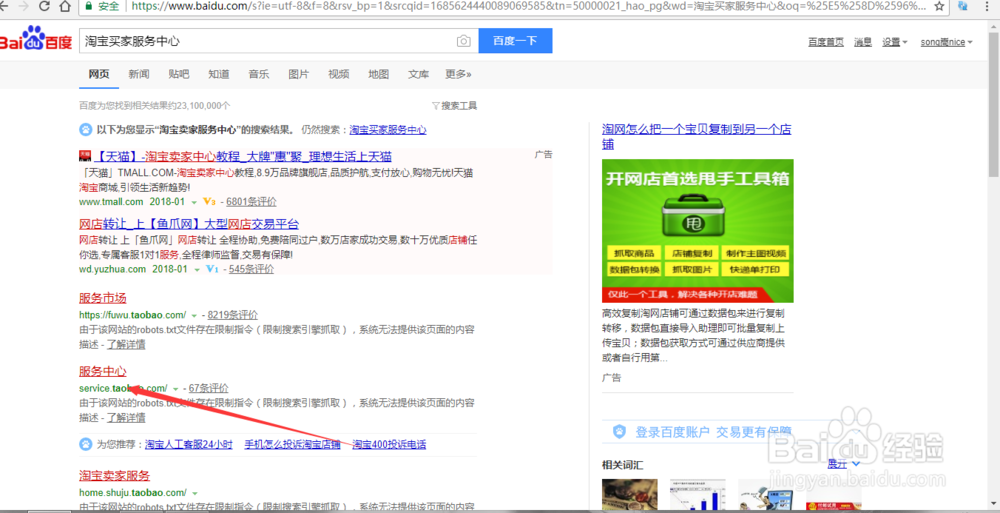Open the 服务中心 result
The image size is (1000, 513).
pyautogui.click(x=103, y=371)
